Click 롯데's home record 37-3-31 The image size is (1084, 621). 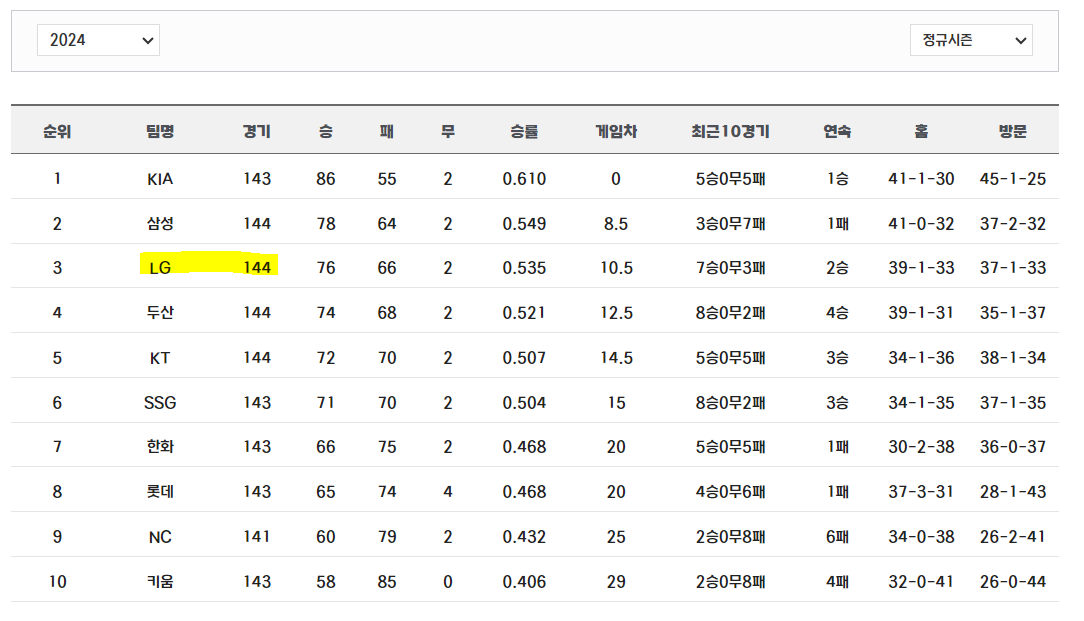point(921,492)
